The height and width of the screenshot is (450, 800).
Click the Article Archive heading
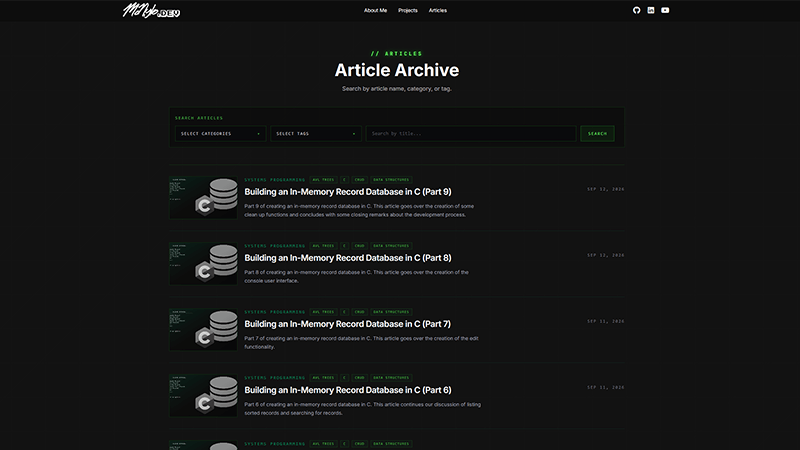397,70
